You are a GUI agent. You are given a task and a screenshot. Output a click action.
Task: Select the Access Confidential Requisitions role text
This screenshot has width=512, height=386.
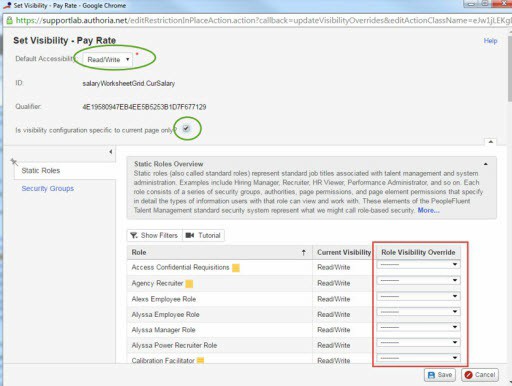pos(180,267)
